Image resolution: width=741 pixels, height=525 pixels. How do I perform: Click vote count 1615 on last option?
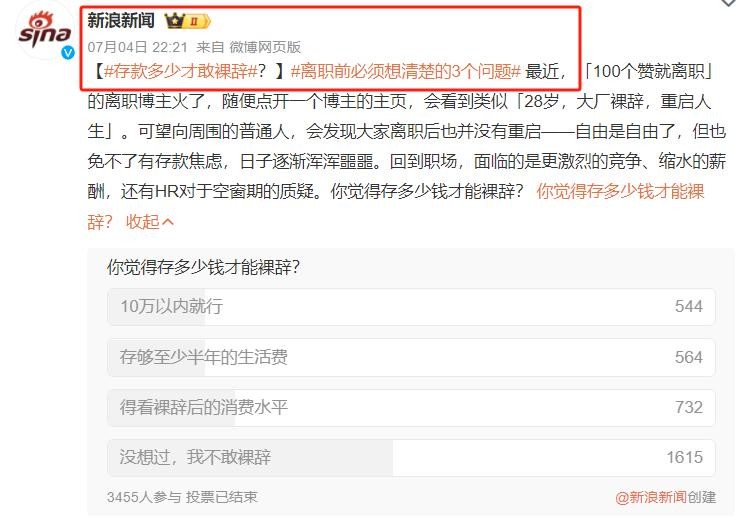[x=685, y=457]
